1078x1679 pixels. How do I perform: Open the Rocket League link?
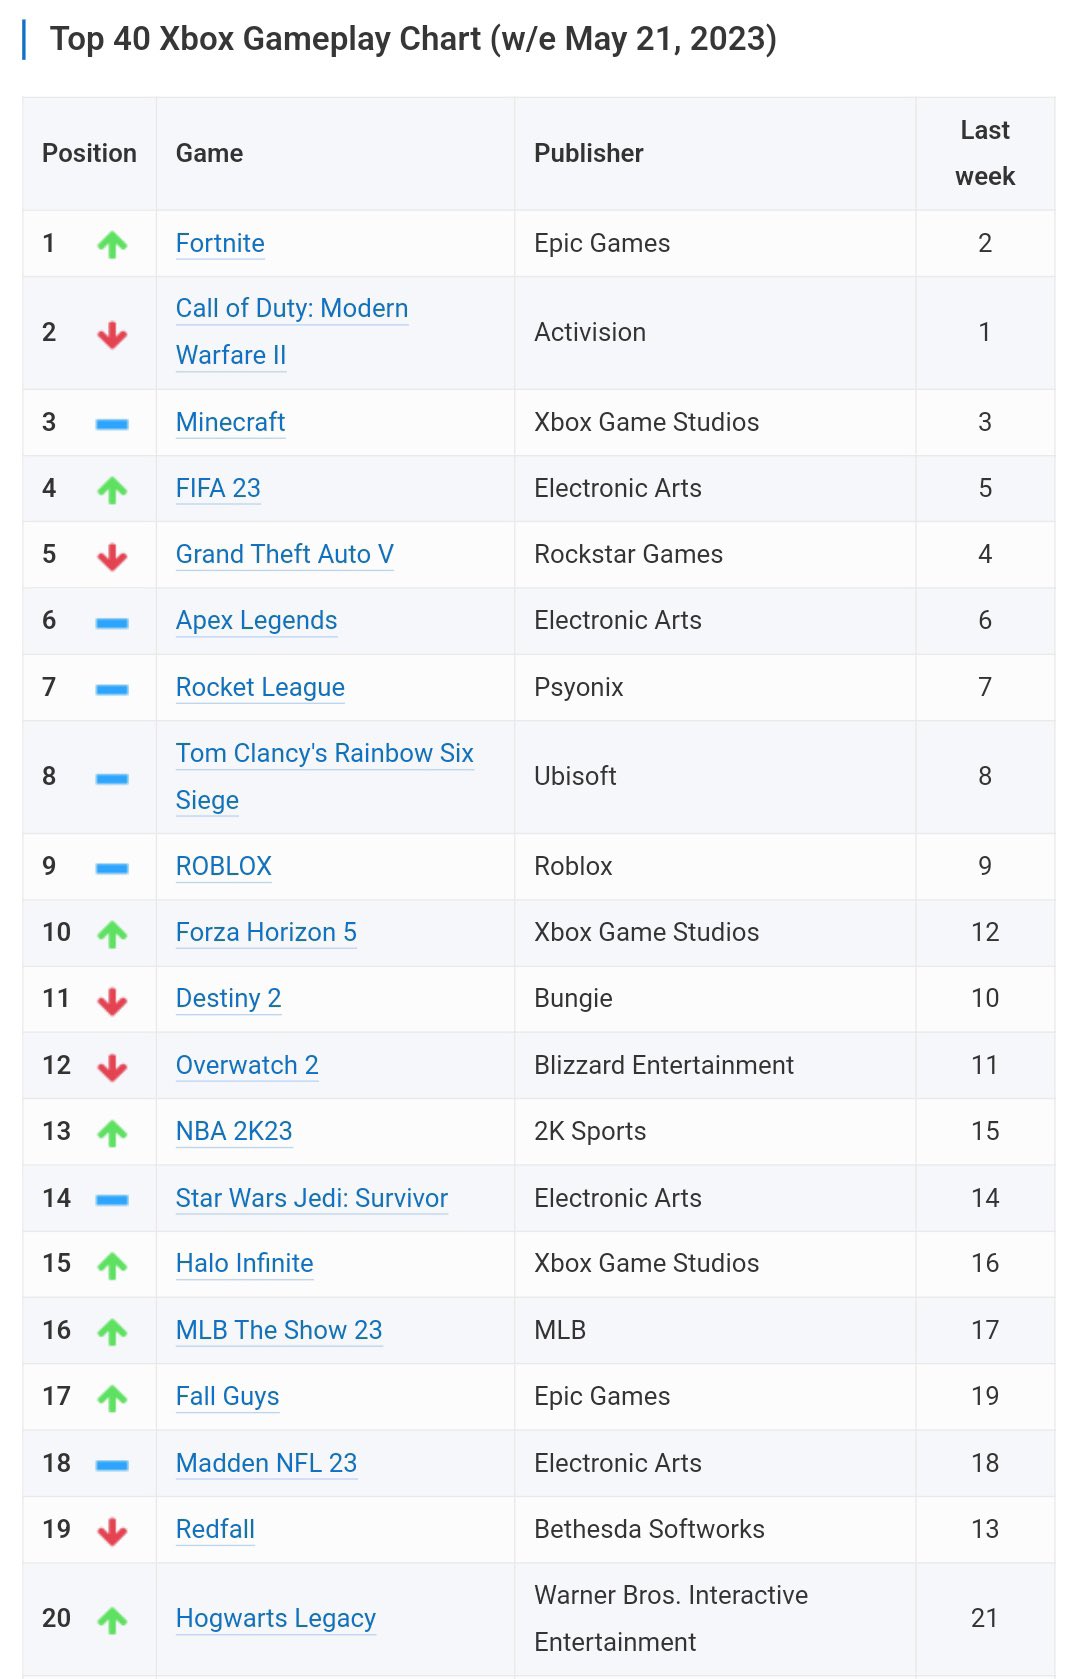260,687
